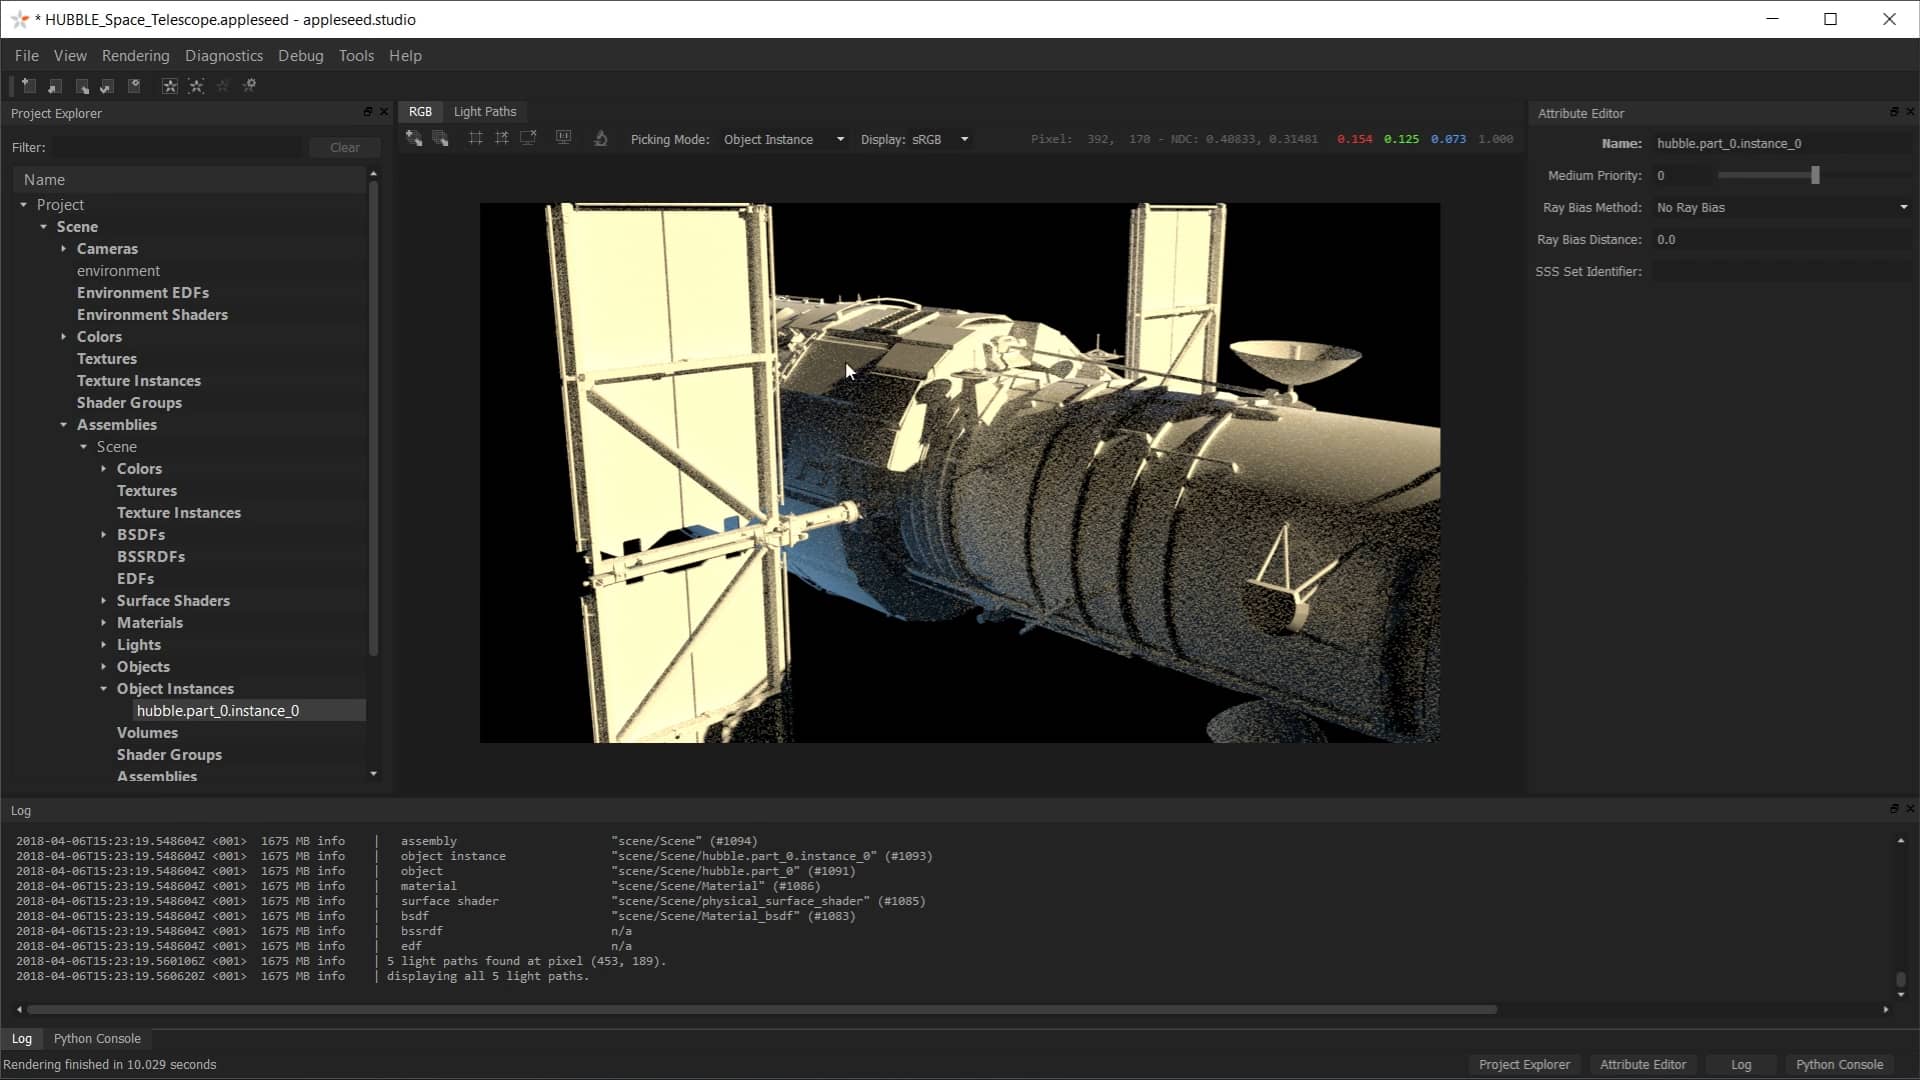
Task: Open Rendering Settings via the gear-star icon
Action: click(250, 86)
